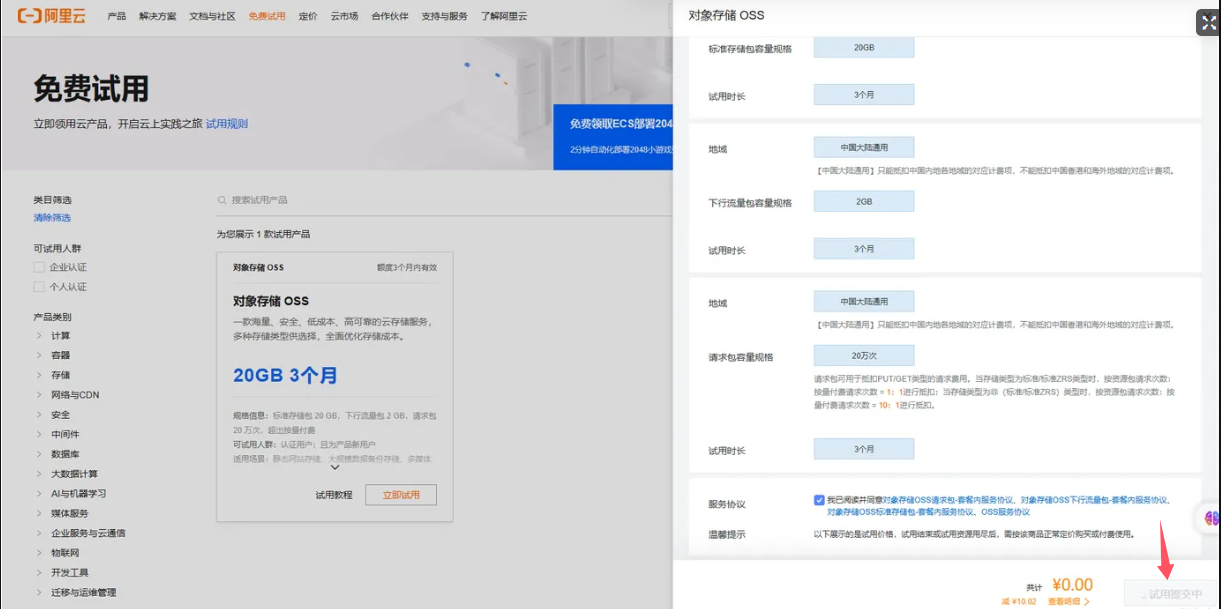Open the 合作伙伴 nav item

point(390,17)
